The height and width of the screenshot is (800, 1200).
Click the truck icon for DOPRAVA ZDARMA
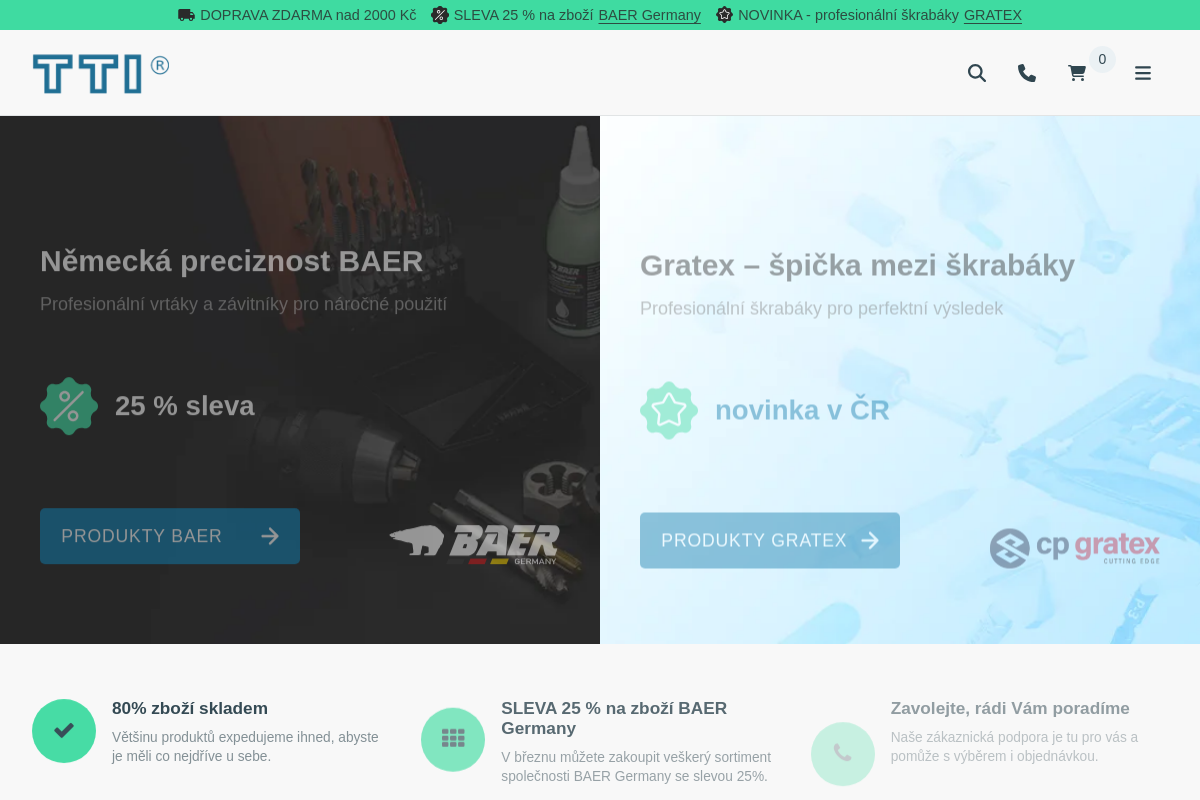(186, 15)
